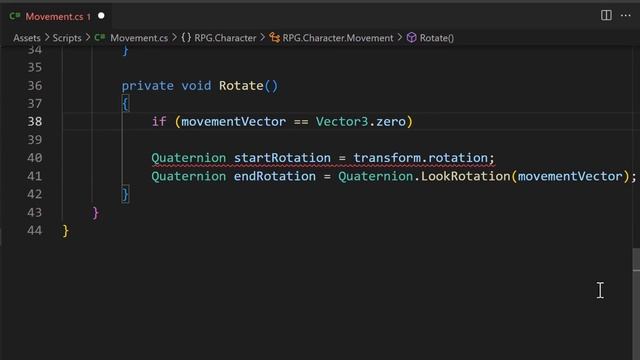Image resolution: width=640 pixels, height=360 pixels.
Task: Open the Scripts breadcrumb
Action: pyautogui.click(x=67, y=38)
